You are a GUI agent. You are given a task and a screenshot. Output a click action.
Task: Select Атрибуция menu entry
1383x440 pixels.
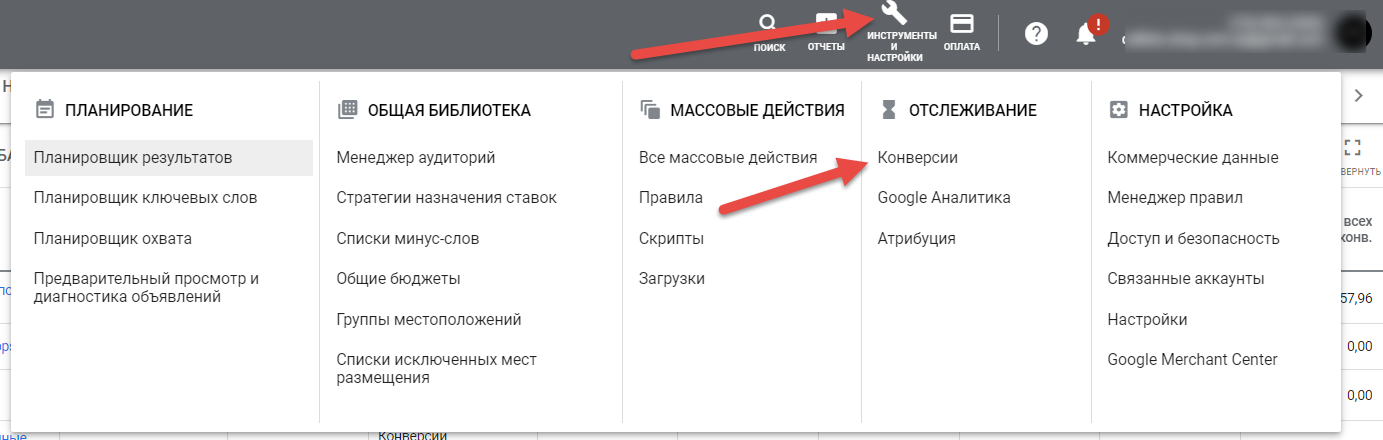click(916, 238)
